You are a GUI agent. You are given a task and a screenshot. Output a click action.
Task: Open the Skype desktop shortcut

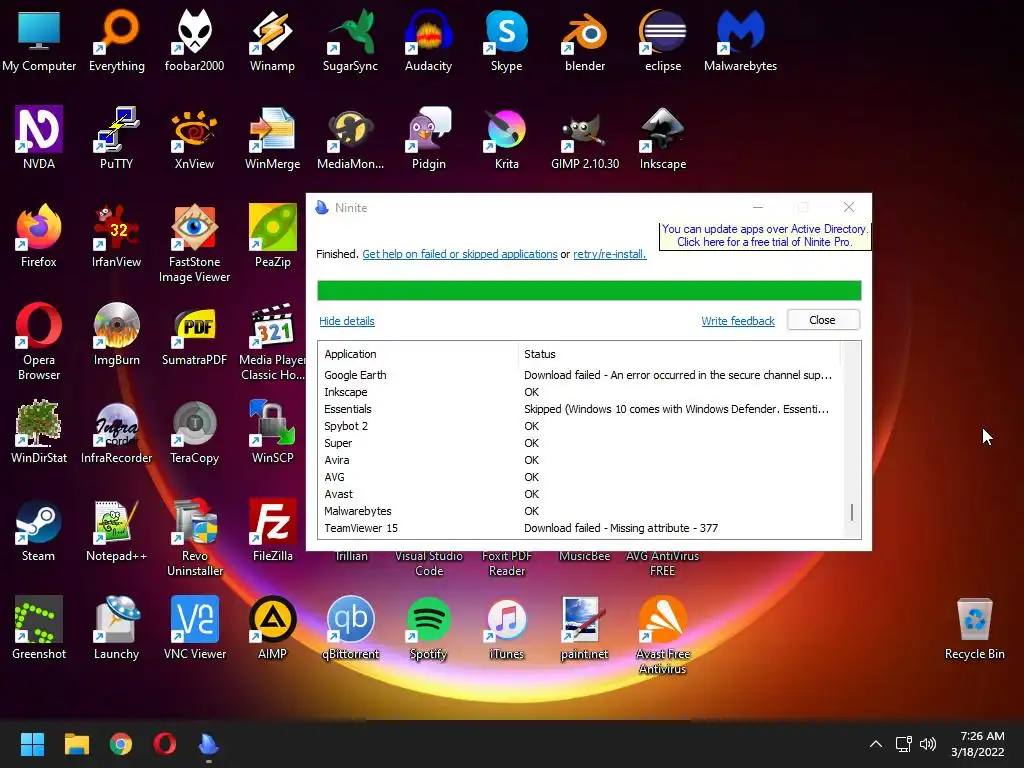pyautogui.click(x=506, y=40)
